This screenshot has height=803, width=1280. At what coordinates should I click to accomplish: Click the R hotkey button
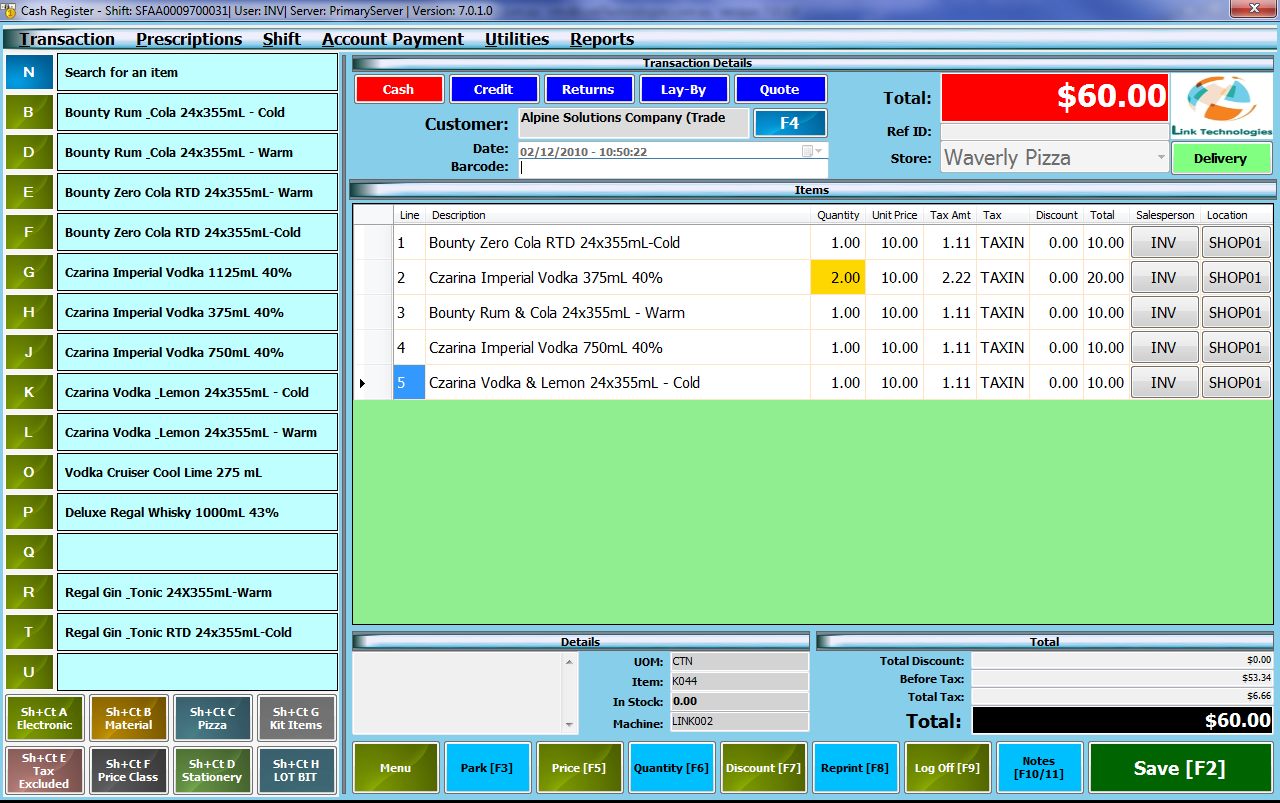(29, 592)
